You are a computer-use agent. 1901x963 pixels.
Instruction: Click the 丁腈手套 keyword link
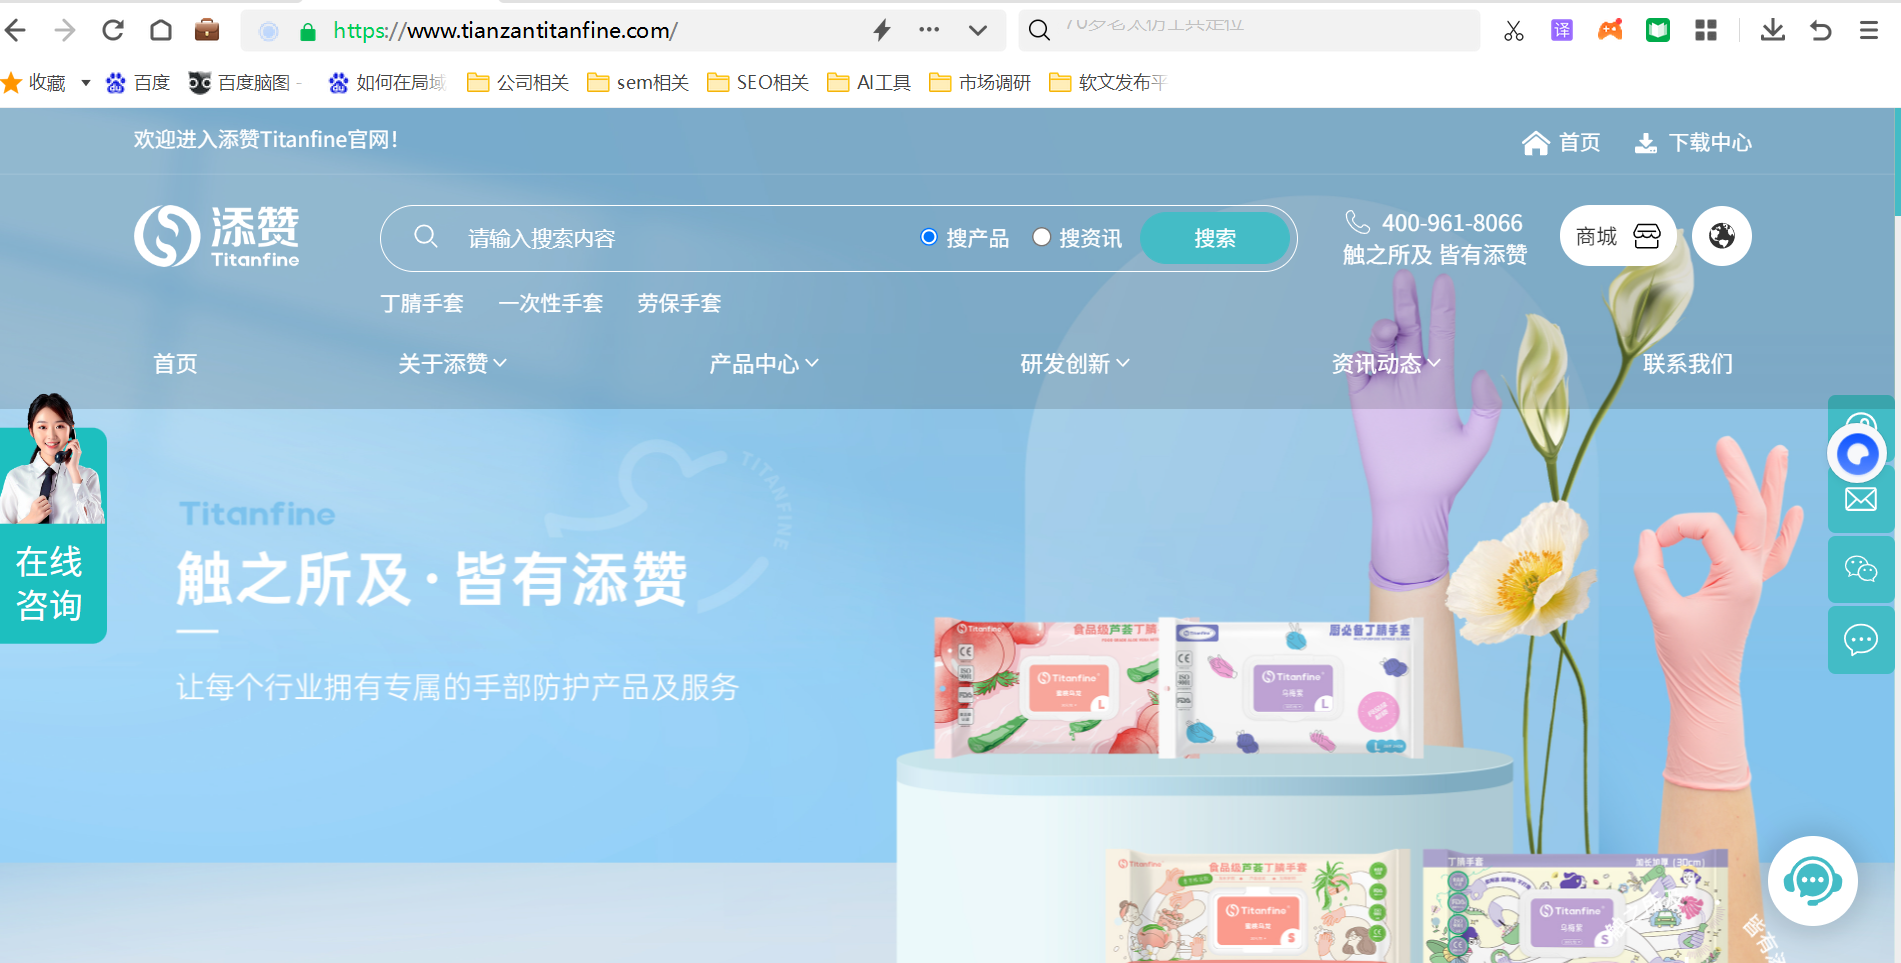coord(422,303)
